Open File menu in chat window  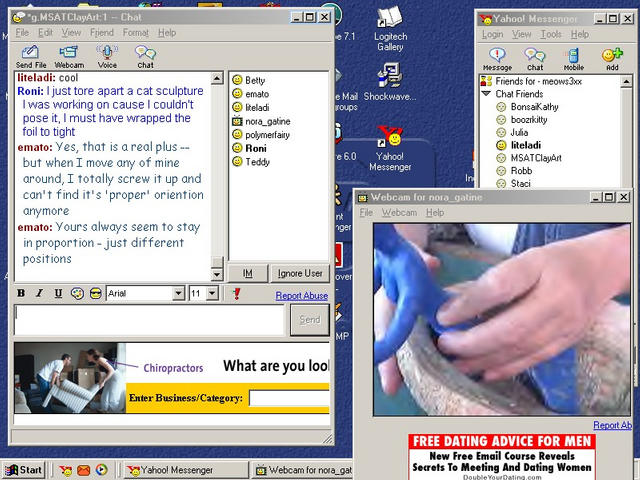pyautogui.click(x=22, y=33)
